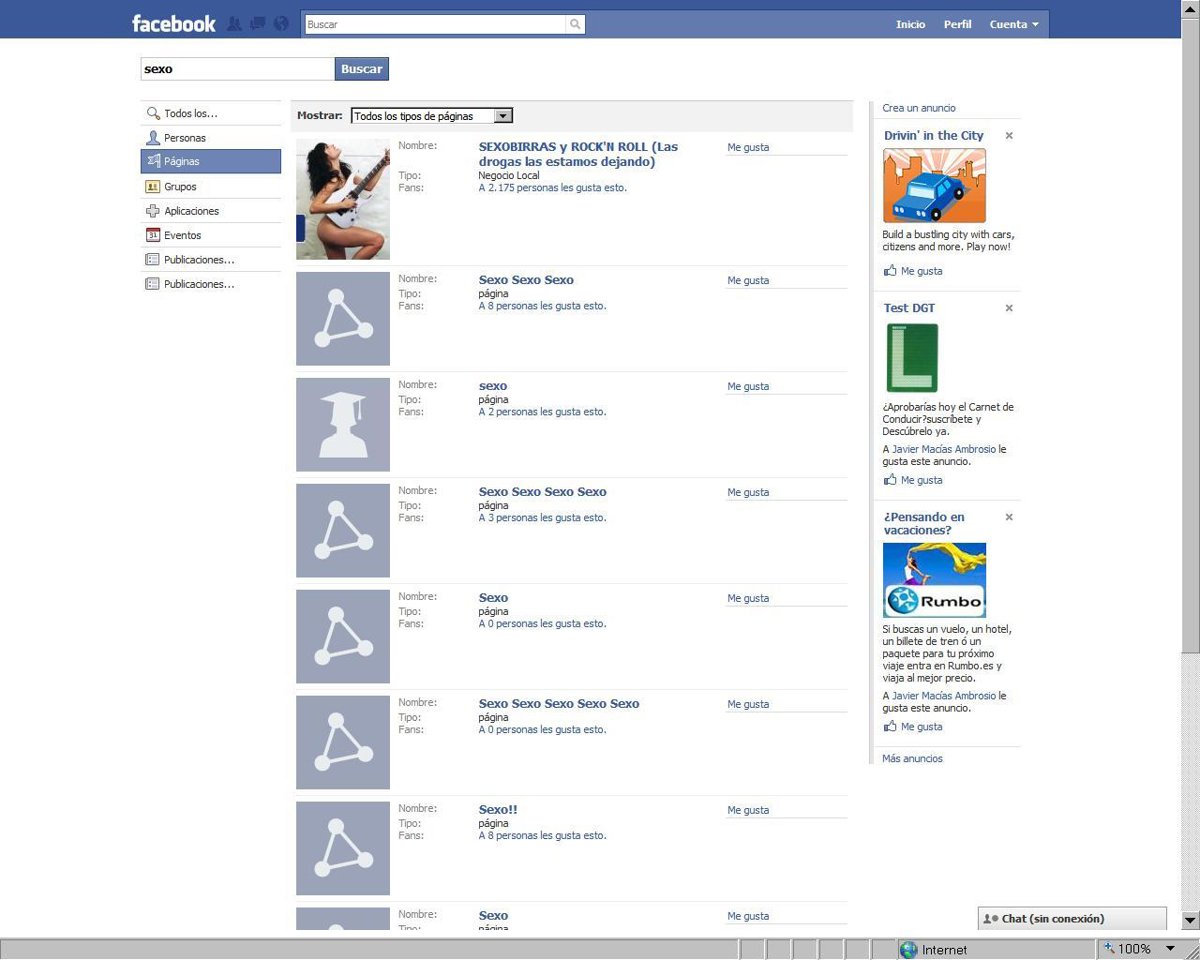Select the Grupos filter in sidebar
This screenshot has width=1200, height=960.
click(180, 187)
